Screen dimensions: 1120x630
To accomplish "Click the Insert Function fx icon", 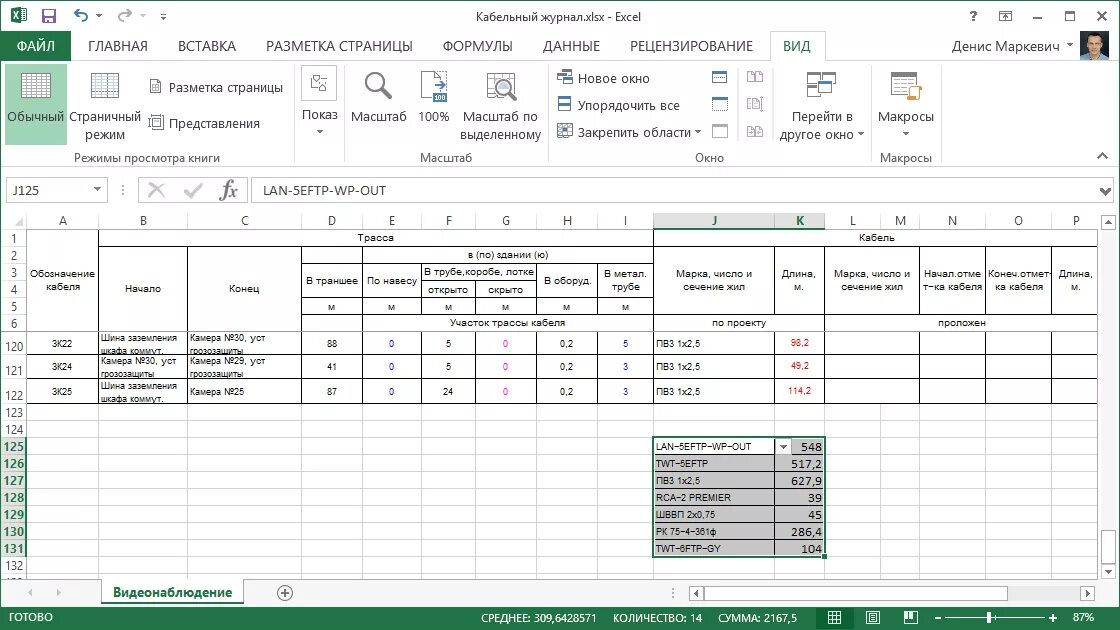I will 229,190.
